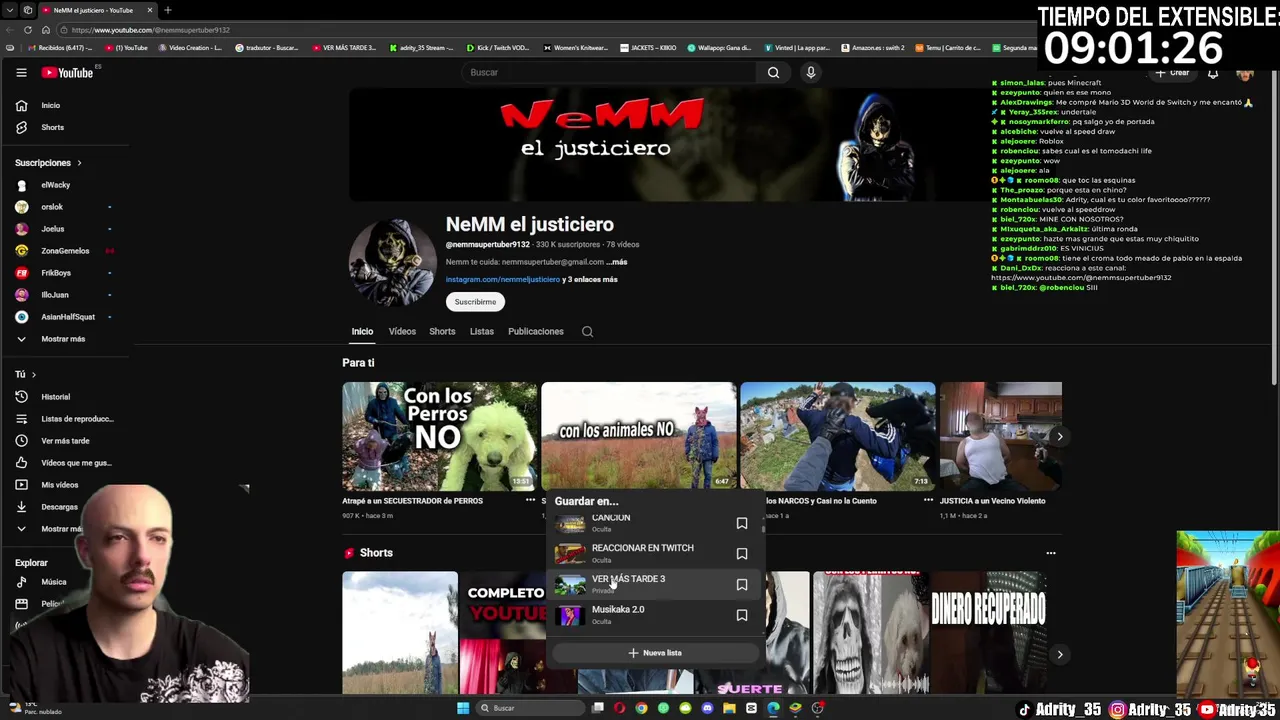This screenshot has width=1280, height=720.
Task: Reload the browser page
Action: (27, 30)
